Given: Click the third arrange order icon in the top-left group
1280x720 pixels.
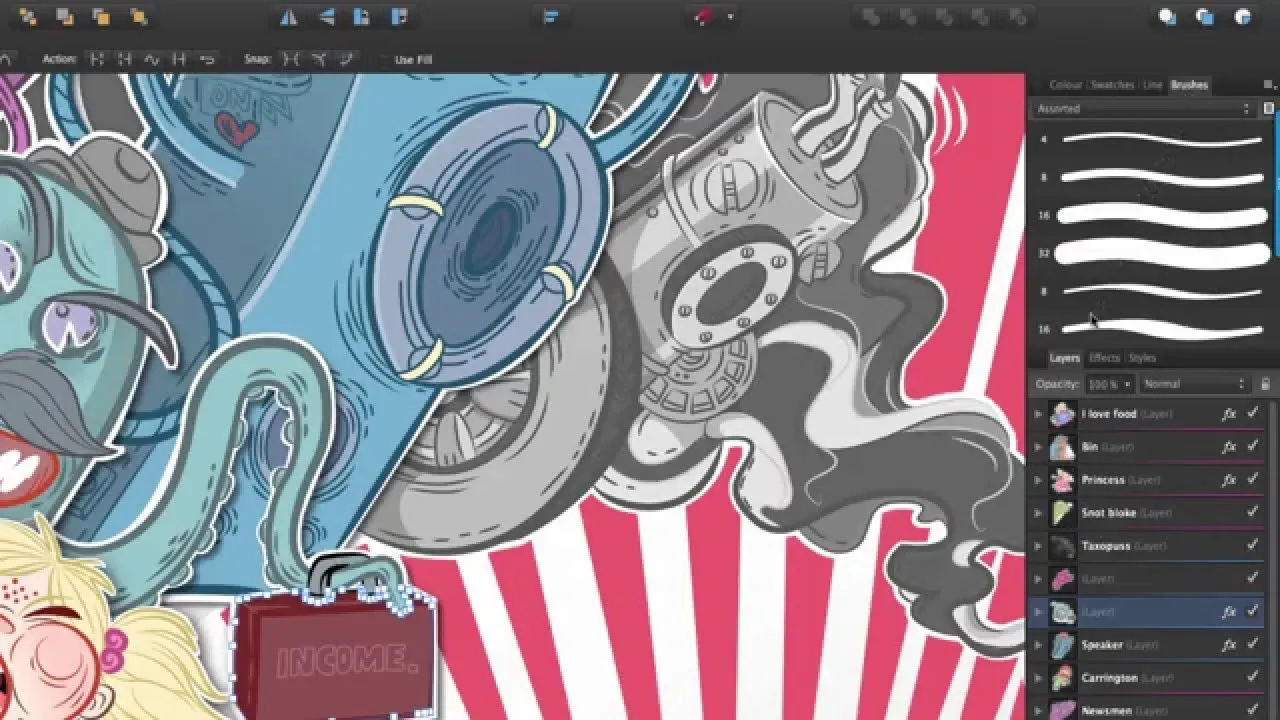Looking at the screenshot, I should click(102, 17).
